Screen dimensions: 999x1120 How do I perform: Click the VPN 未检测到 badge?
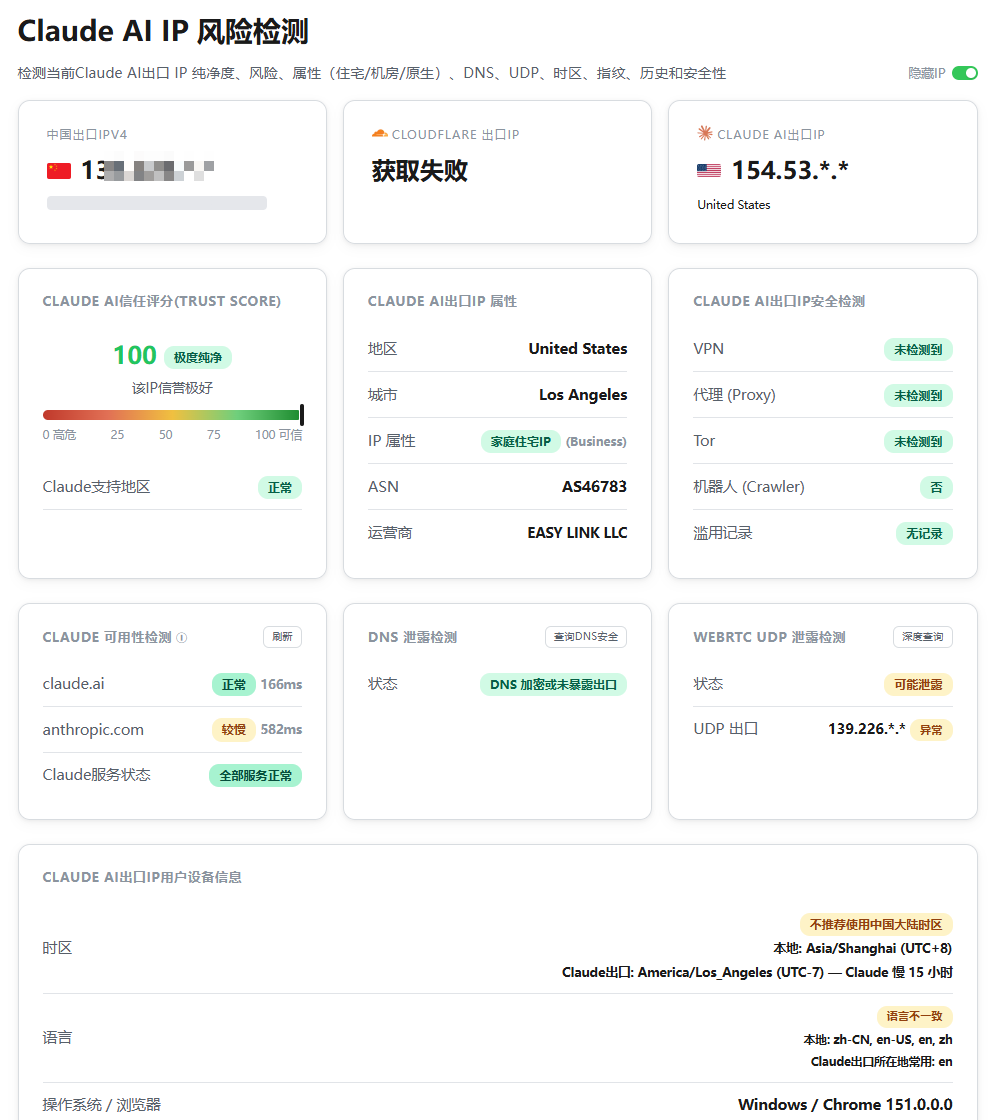[x=918, y=349]
